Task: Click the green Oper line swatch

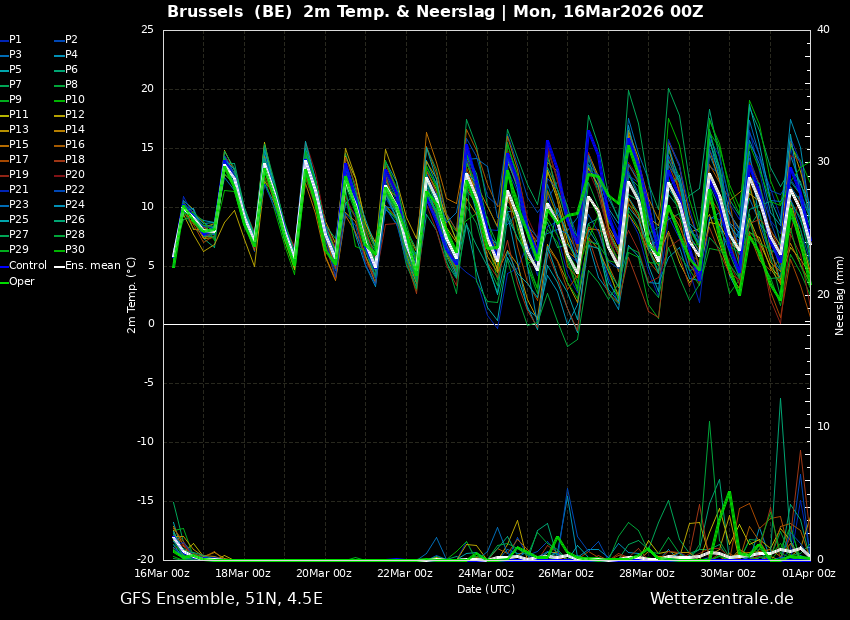Action: pos(4,282)
